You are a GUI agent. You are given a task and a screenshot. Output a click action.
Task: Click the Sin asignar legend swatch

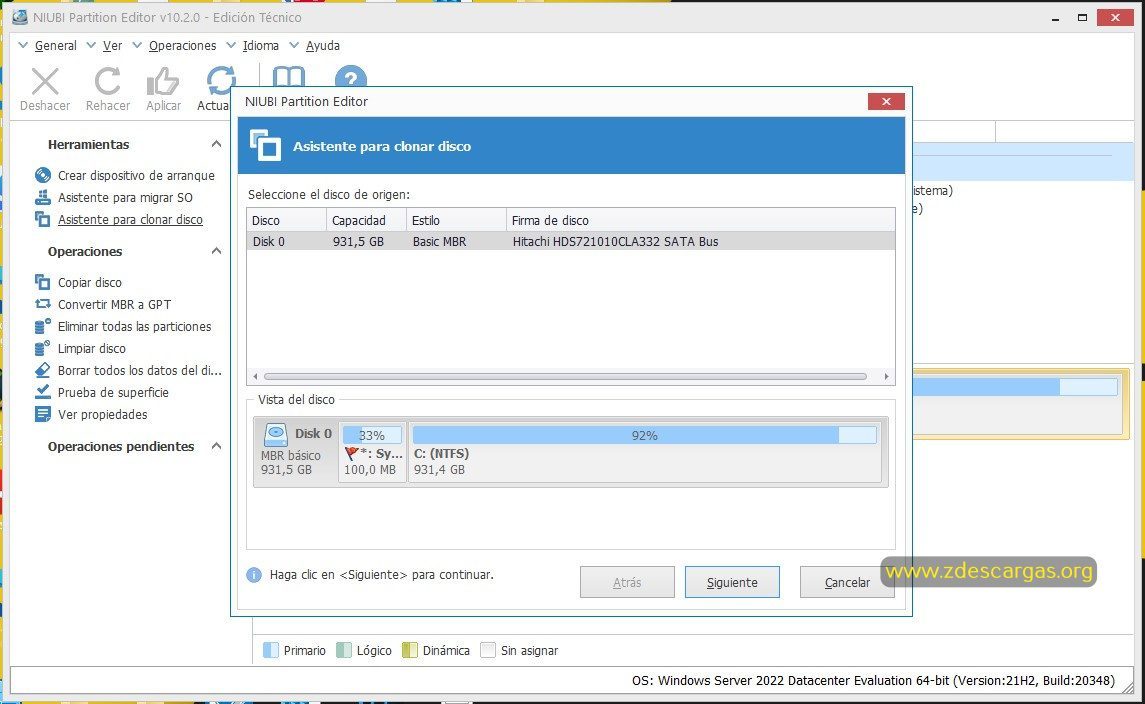(488, 650)
